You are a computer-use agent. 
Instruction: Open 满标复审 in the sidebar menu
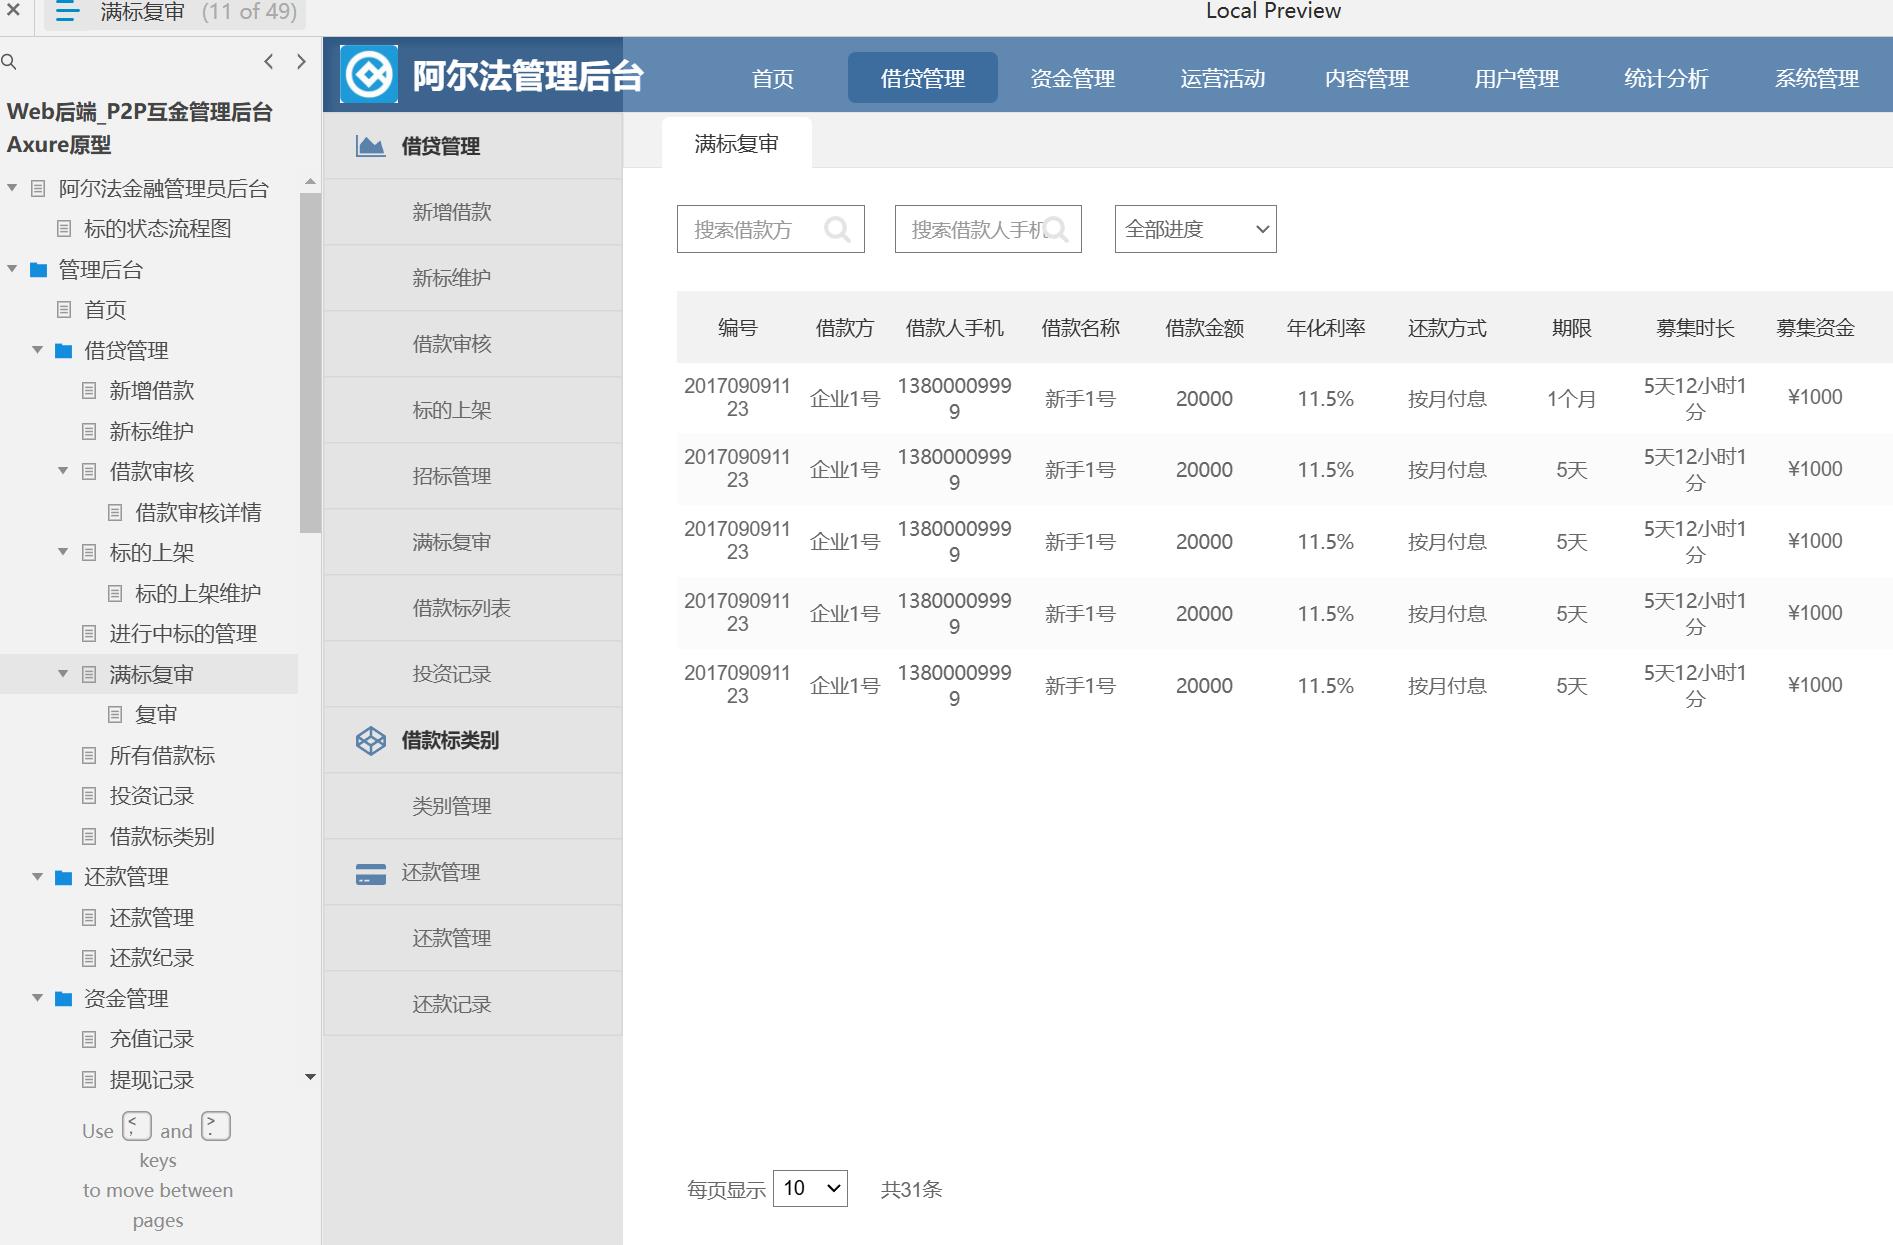coord(472,542)
